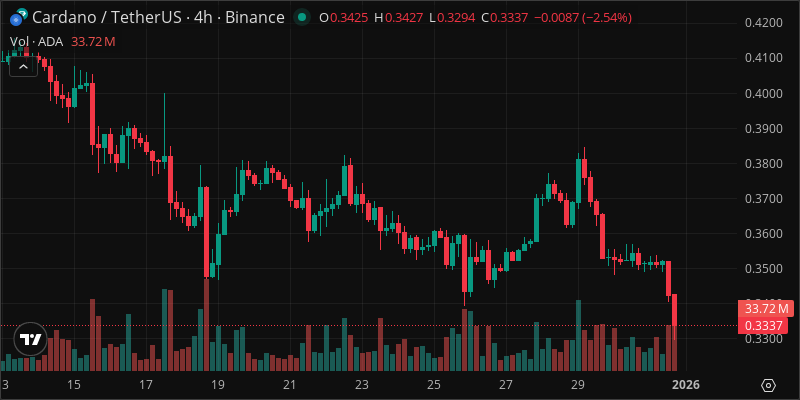
Task: Open the TradingView logo link
Action: pyautogui.click(x=30, y=339)
